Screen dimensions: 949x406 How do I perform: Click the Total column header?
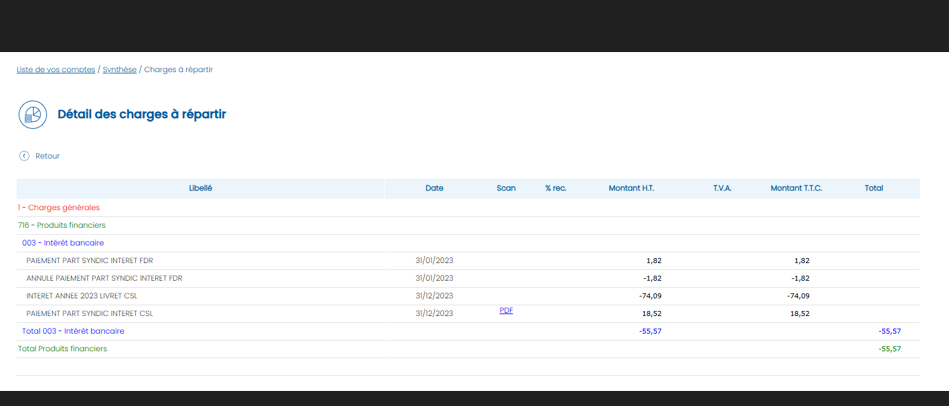(873, 188)
